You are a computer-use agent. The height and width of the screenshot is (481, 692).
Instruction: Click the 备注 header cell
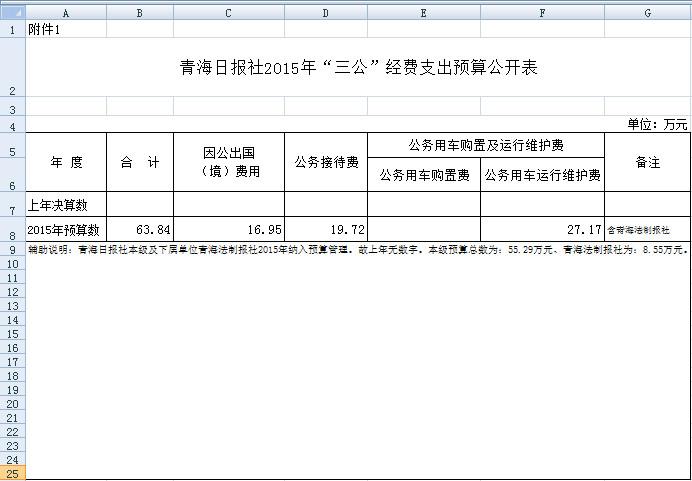pos(648,162)
